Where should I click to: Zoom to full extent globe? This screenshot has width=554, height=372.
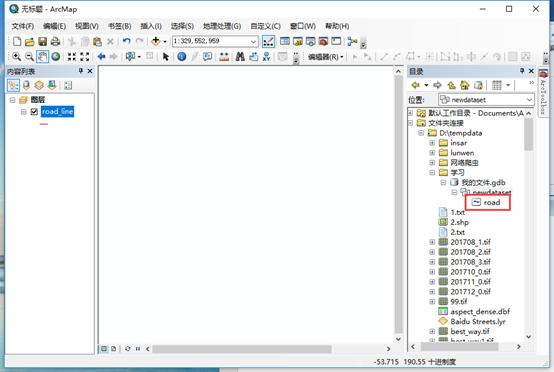tap(55, 57)
